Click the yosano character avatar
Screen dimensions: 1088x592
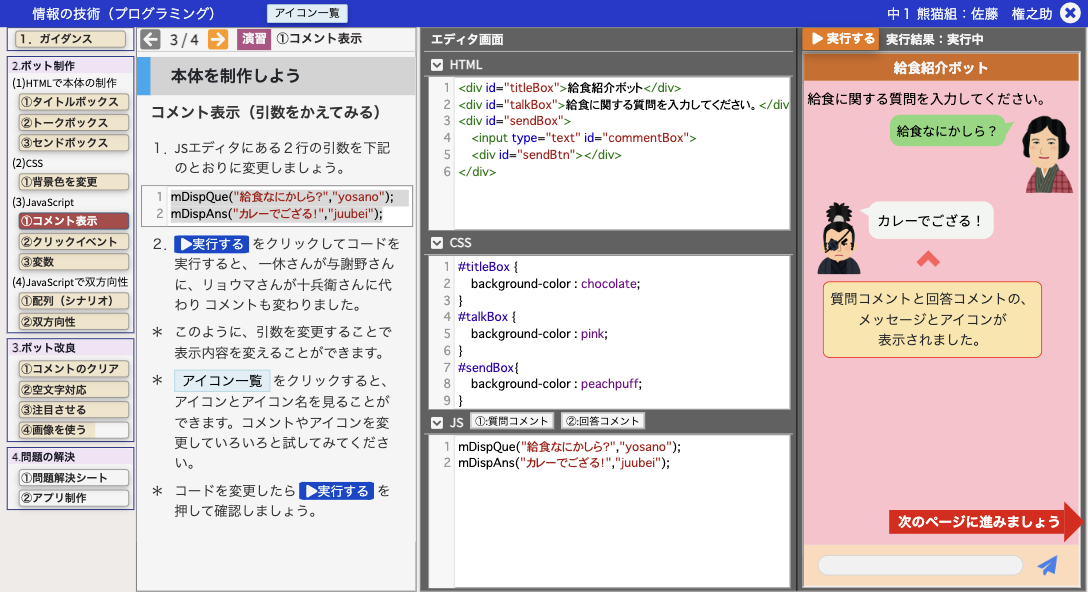pos(1048,153)
